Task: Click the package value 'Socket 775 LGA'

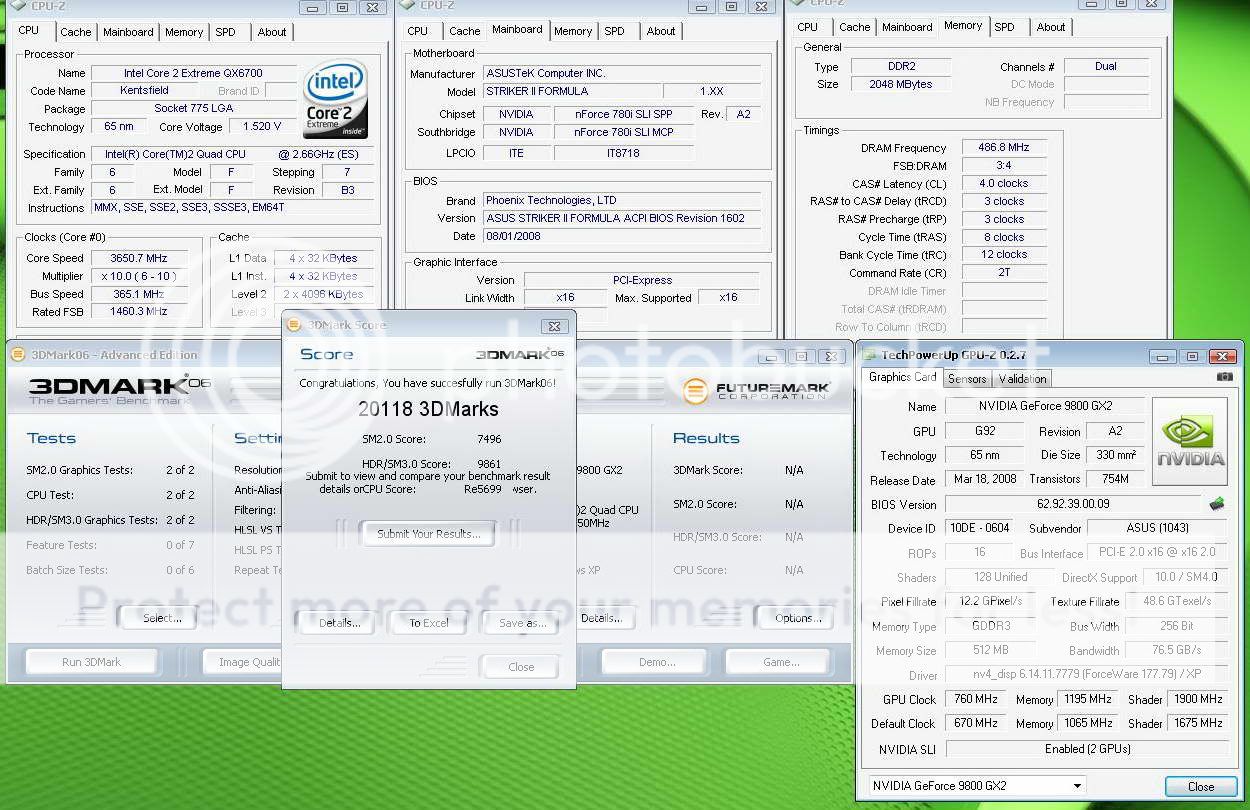Action: tap(194, 109)
